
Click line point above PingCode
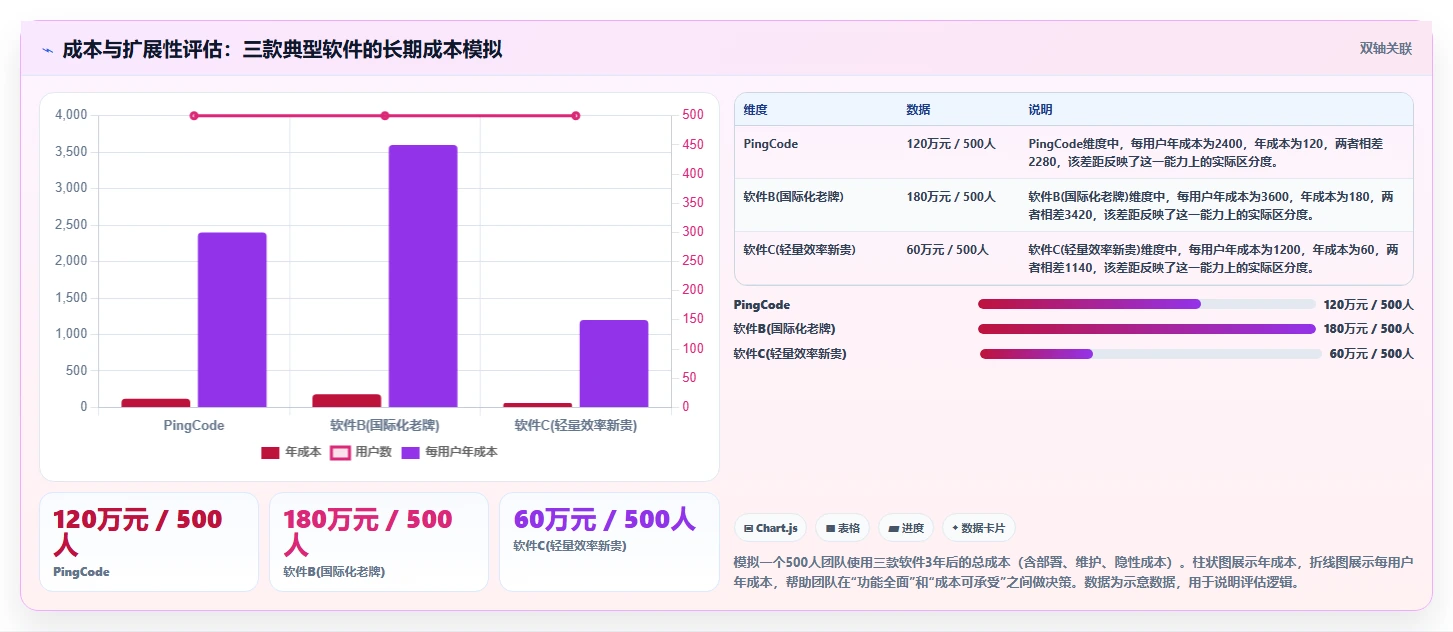194,116
